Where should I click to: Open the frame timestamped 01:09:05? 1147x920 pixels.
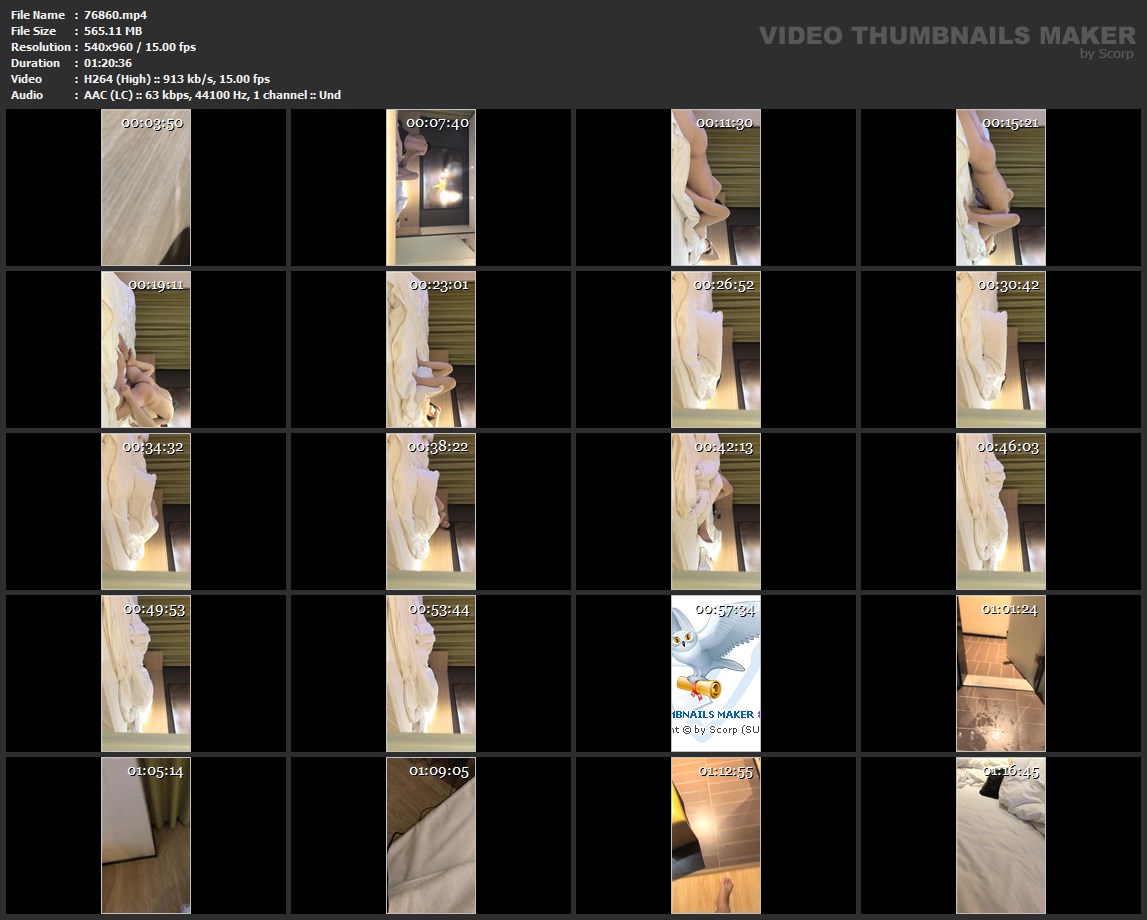pos(431,836)
